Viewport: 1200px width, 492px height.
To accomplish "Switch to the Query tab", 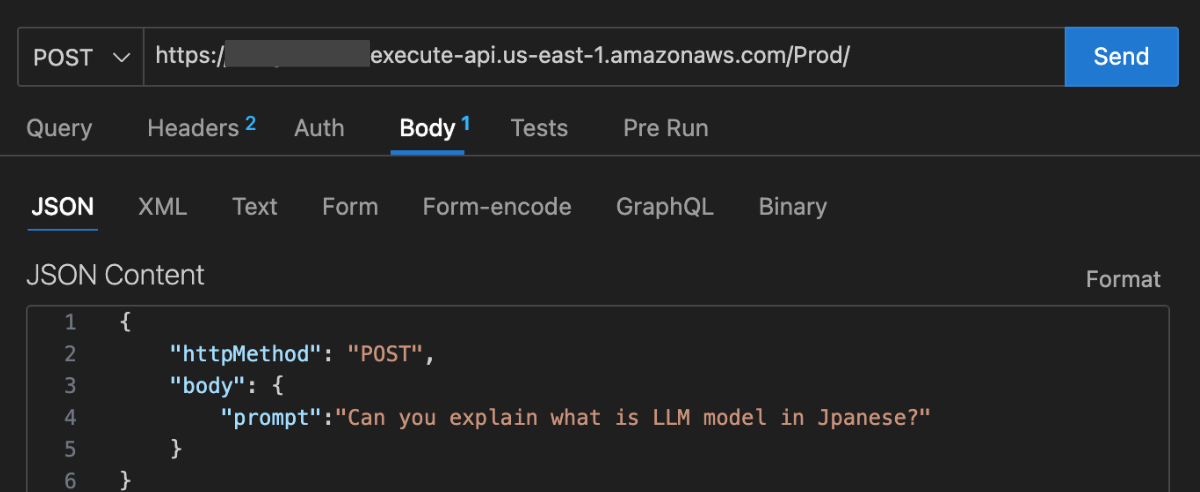I will [x=59, y=128].
